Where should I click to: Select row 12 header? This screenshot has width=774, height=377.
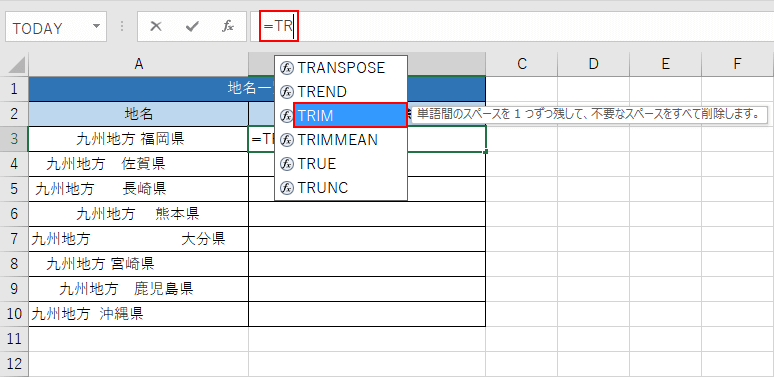coord(14,364)
